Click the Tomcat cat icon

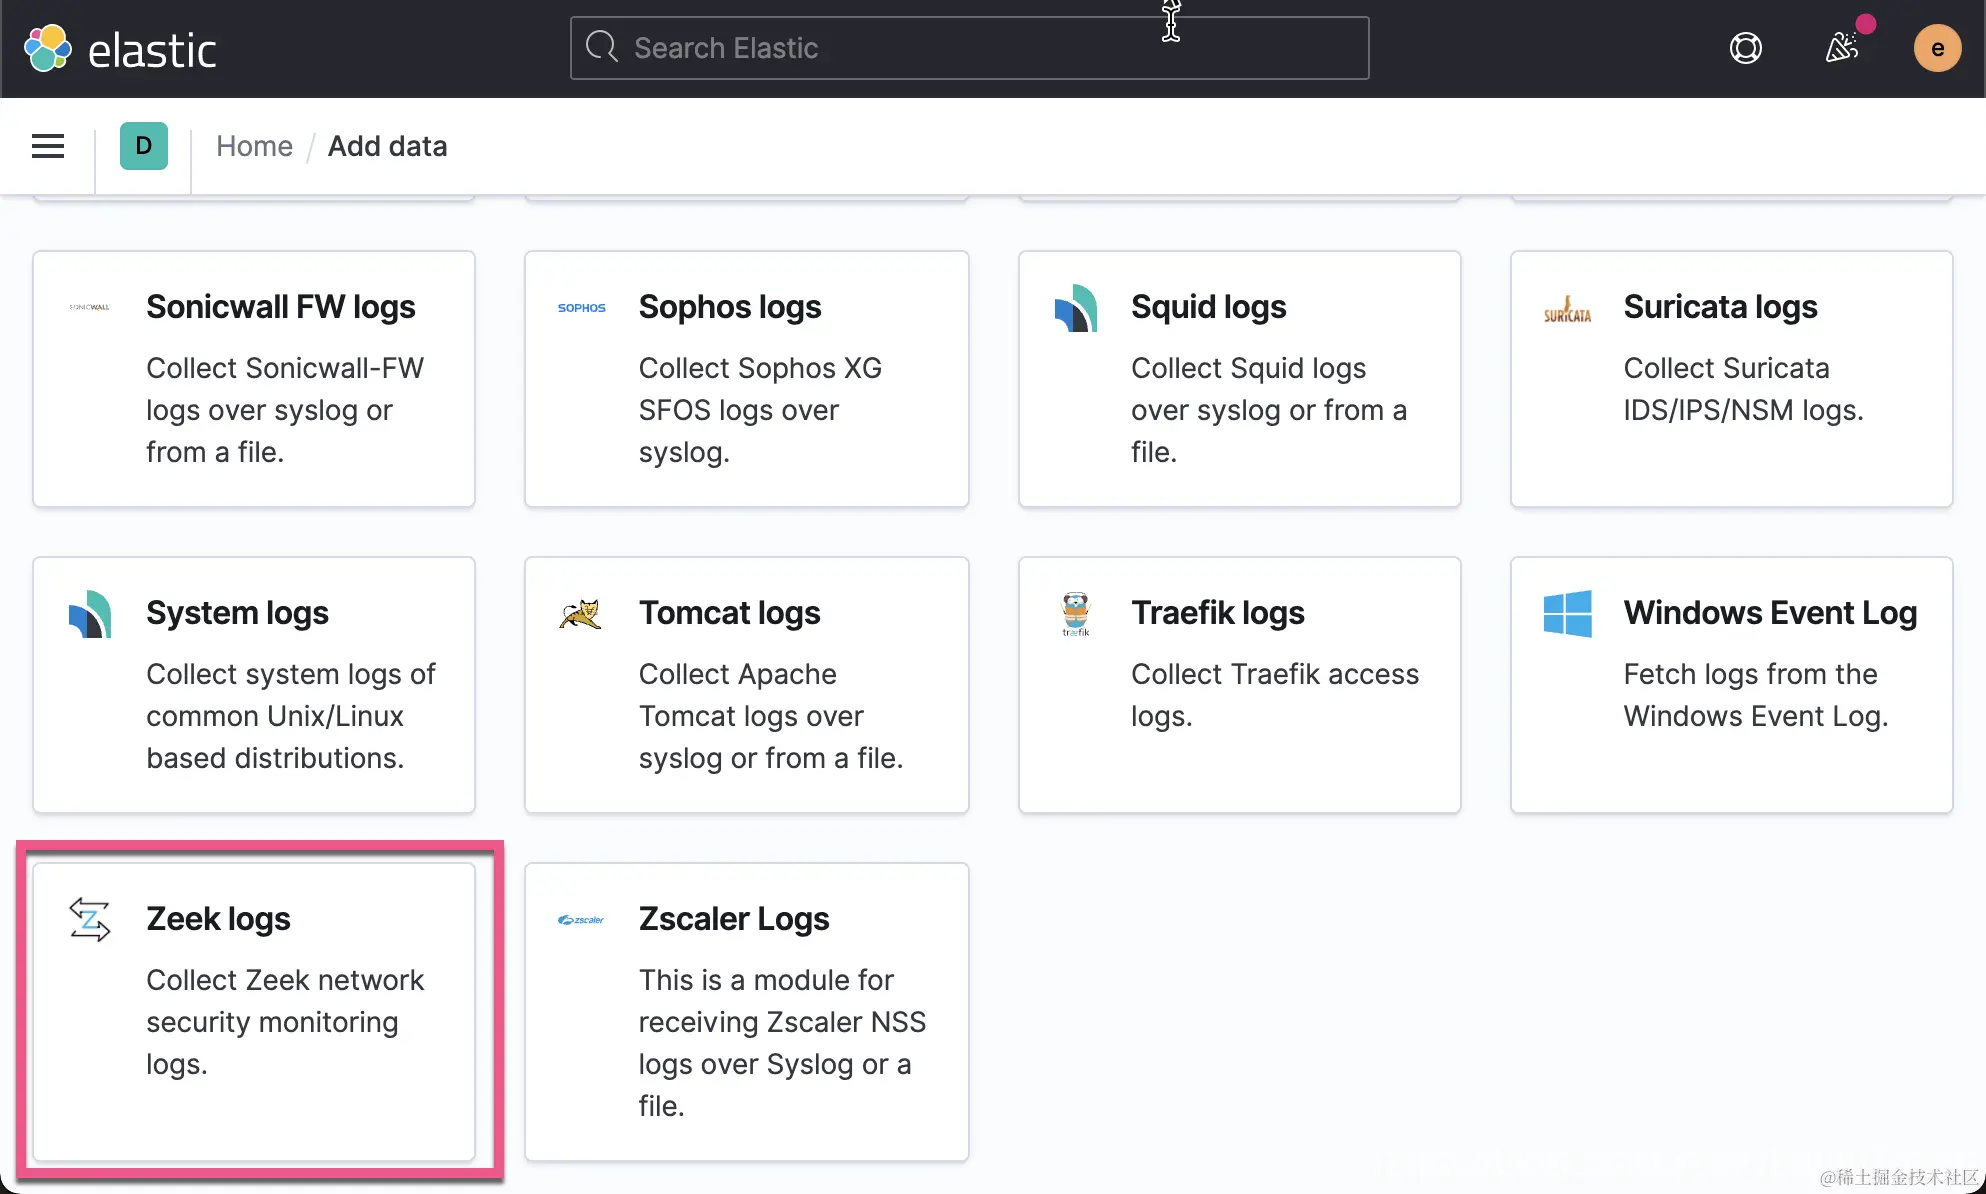581,613
